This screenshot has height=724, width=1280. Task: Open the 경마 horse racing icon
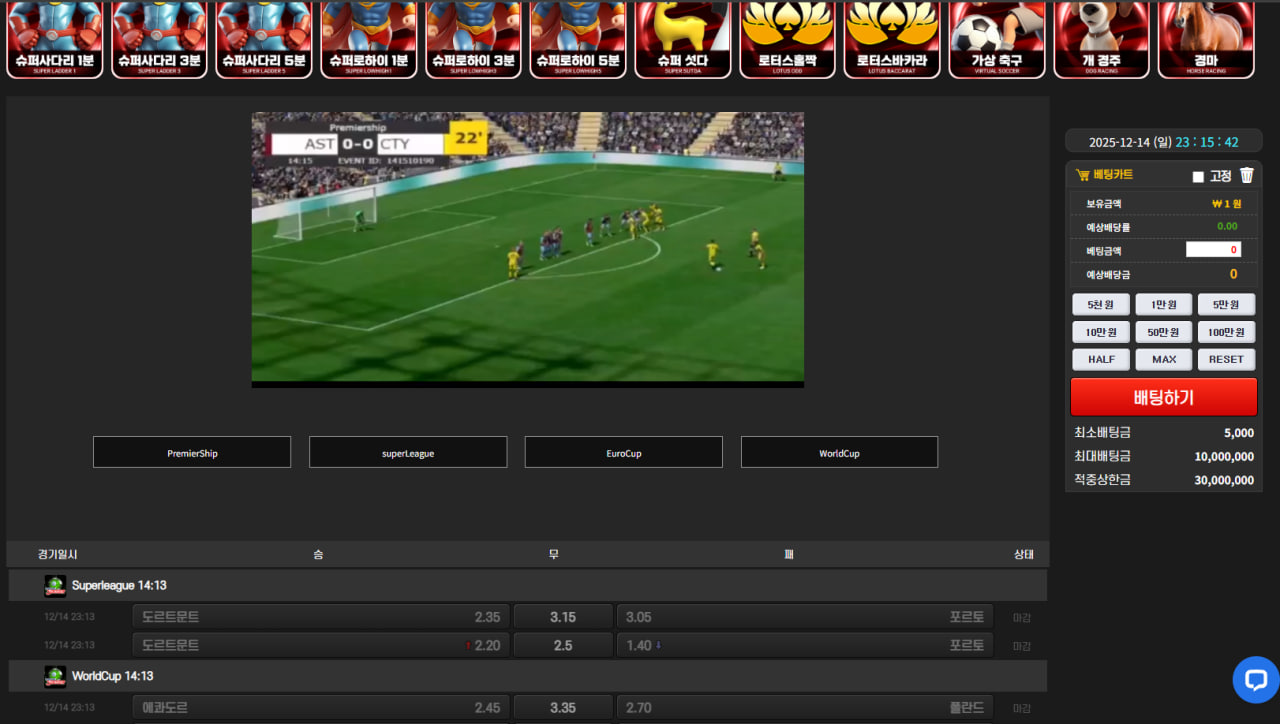click(1205, 39)
